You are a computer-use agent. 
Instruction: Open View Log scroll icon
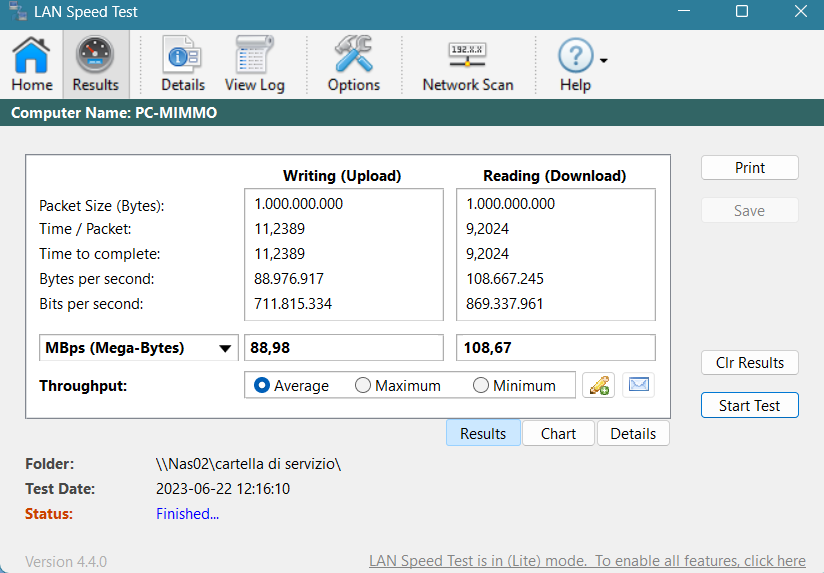254,64
